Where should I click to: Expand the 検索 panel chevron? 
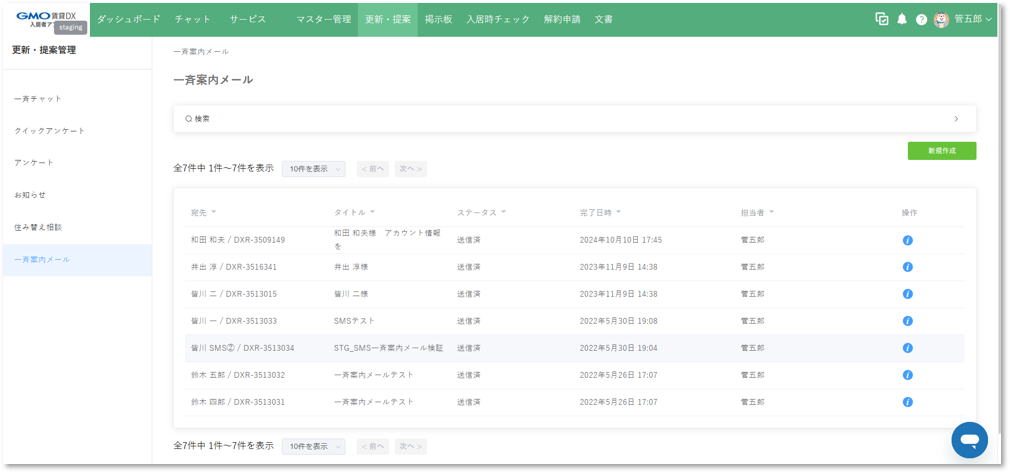(x=957, y=119)
